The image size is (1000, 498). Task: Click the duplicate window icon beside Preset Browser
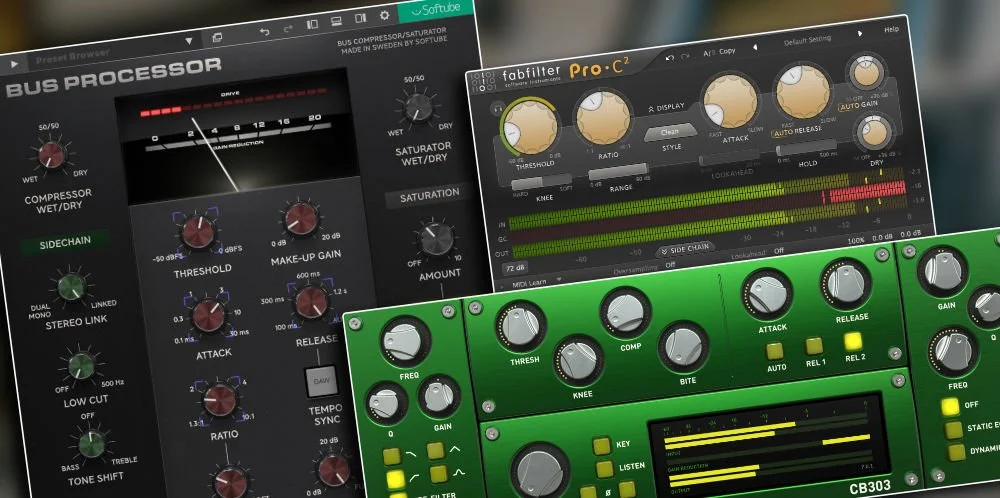(217, 37)
